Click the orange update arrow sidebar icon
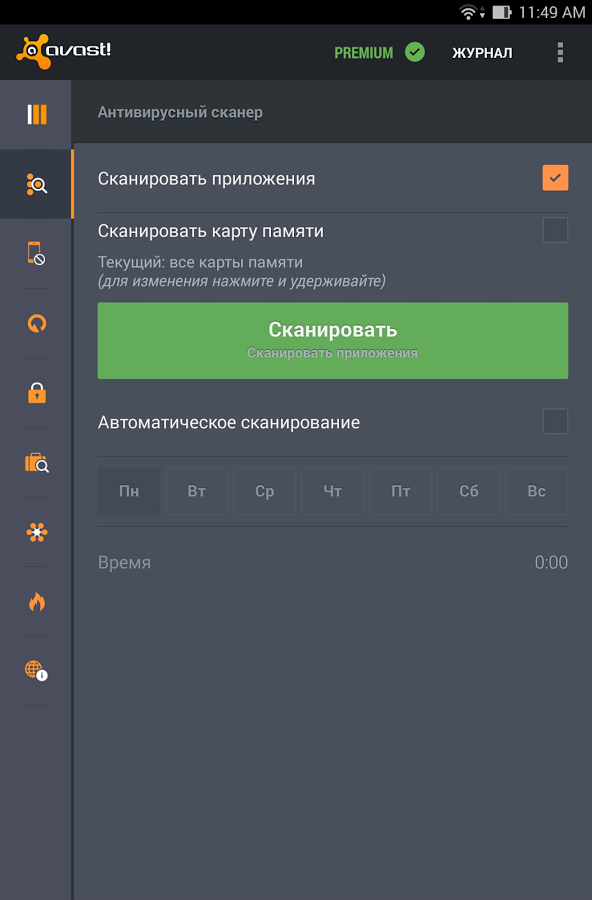Screen dimensions: 592x900 pyautogui.click(x=36, y=323)
